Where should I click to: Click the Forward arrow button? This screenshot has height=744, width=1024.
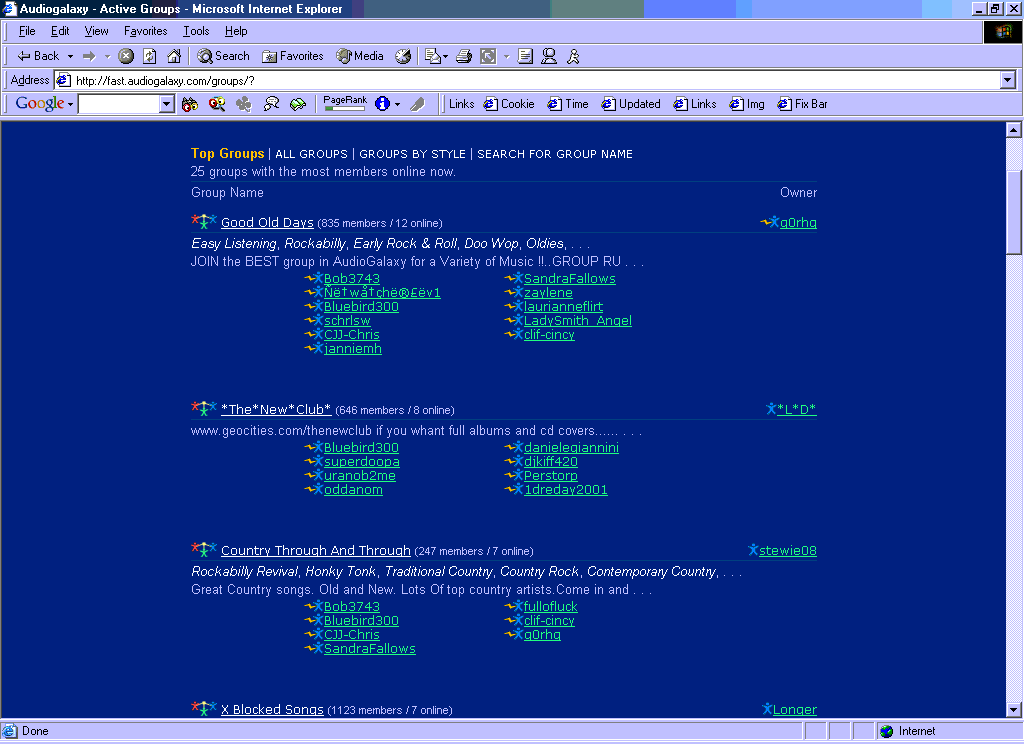89,56
